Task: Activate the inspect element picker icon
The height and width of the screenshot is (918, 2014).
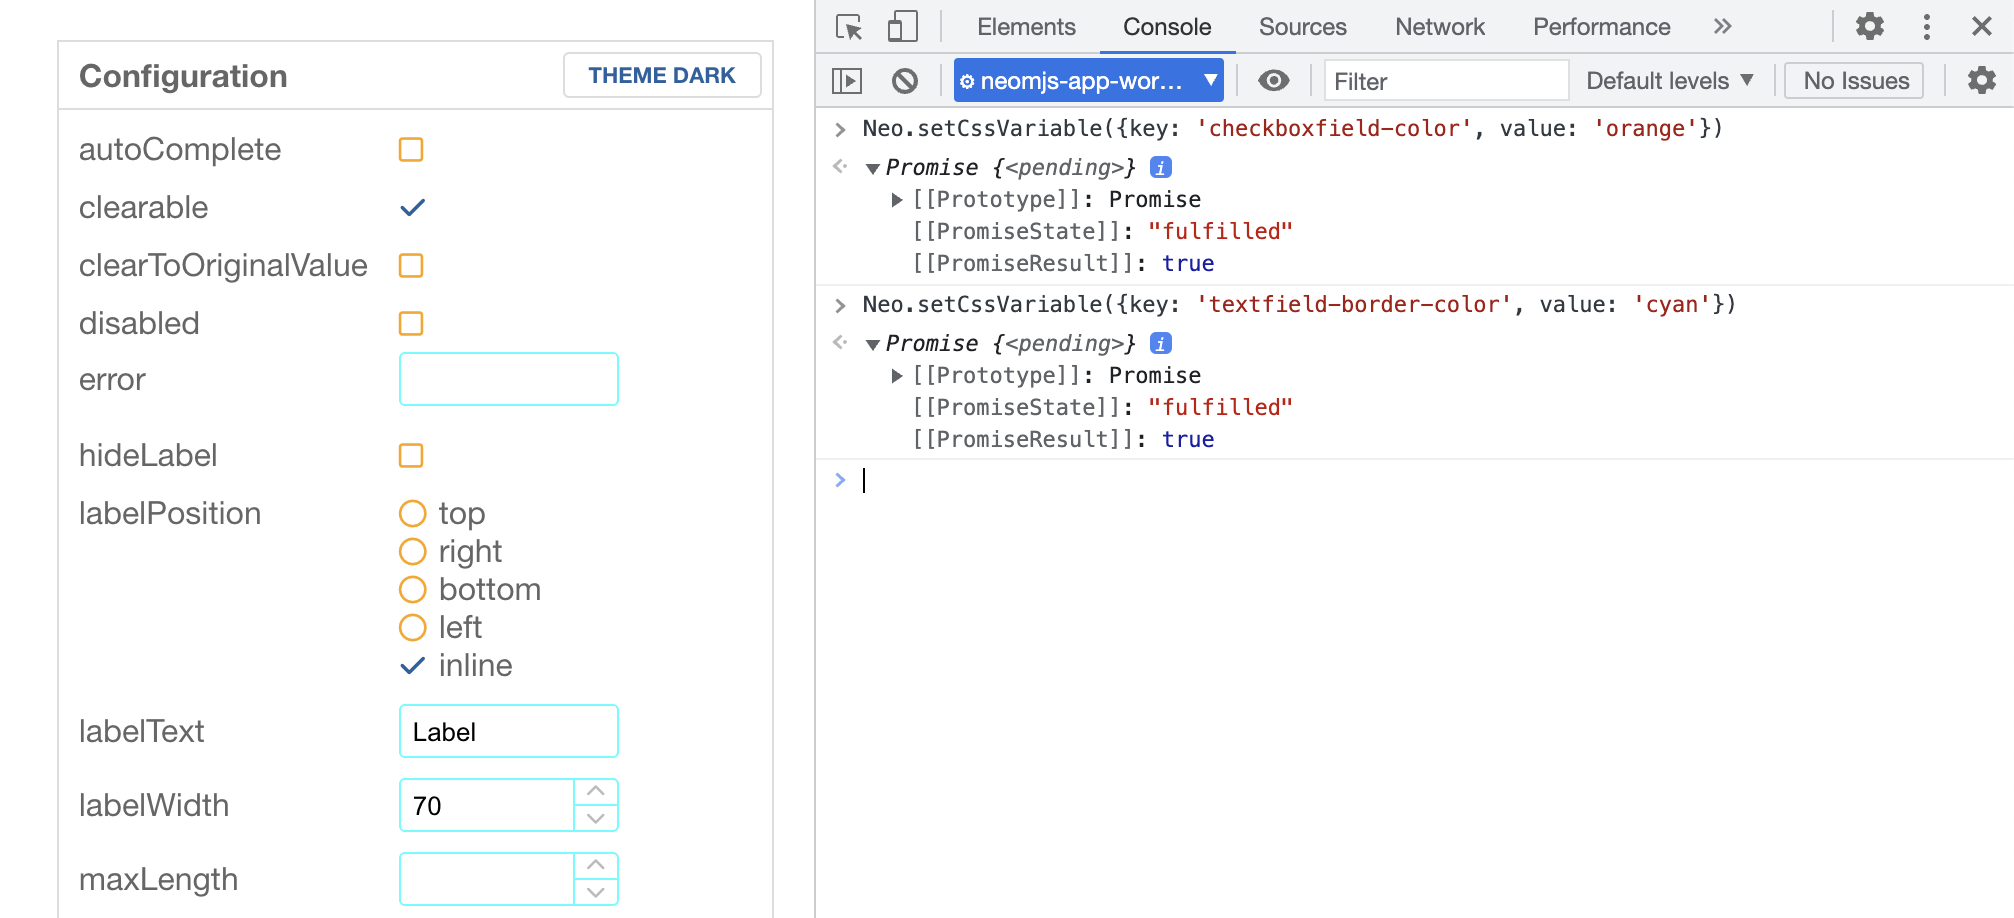Action: 849,27
